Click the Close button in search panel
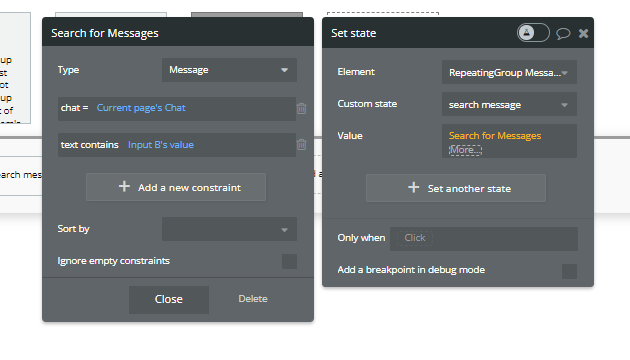Viewport: 630px width, 360px height. click(169, 299)
